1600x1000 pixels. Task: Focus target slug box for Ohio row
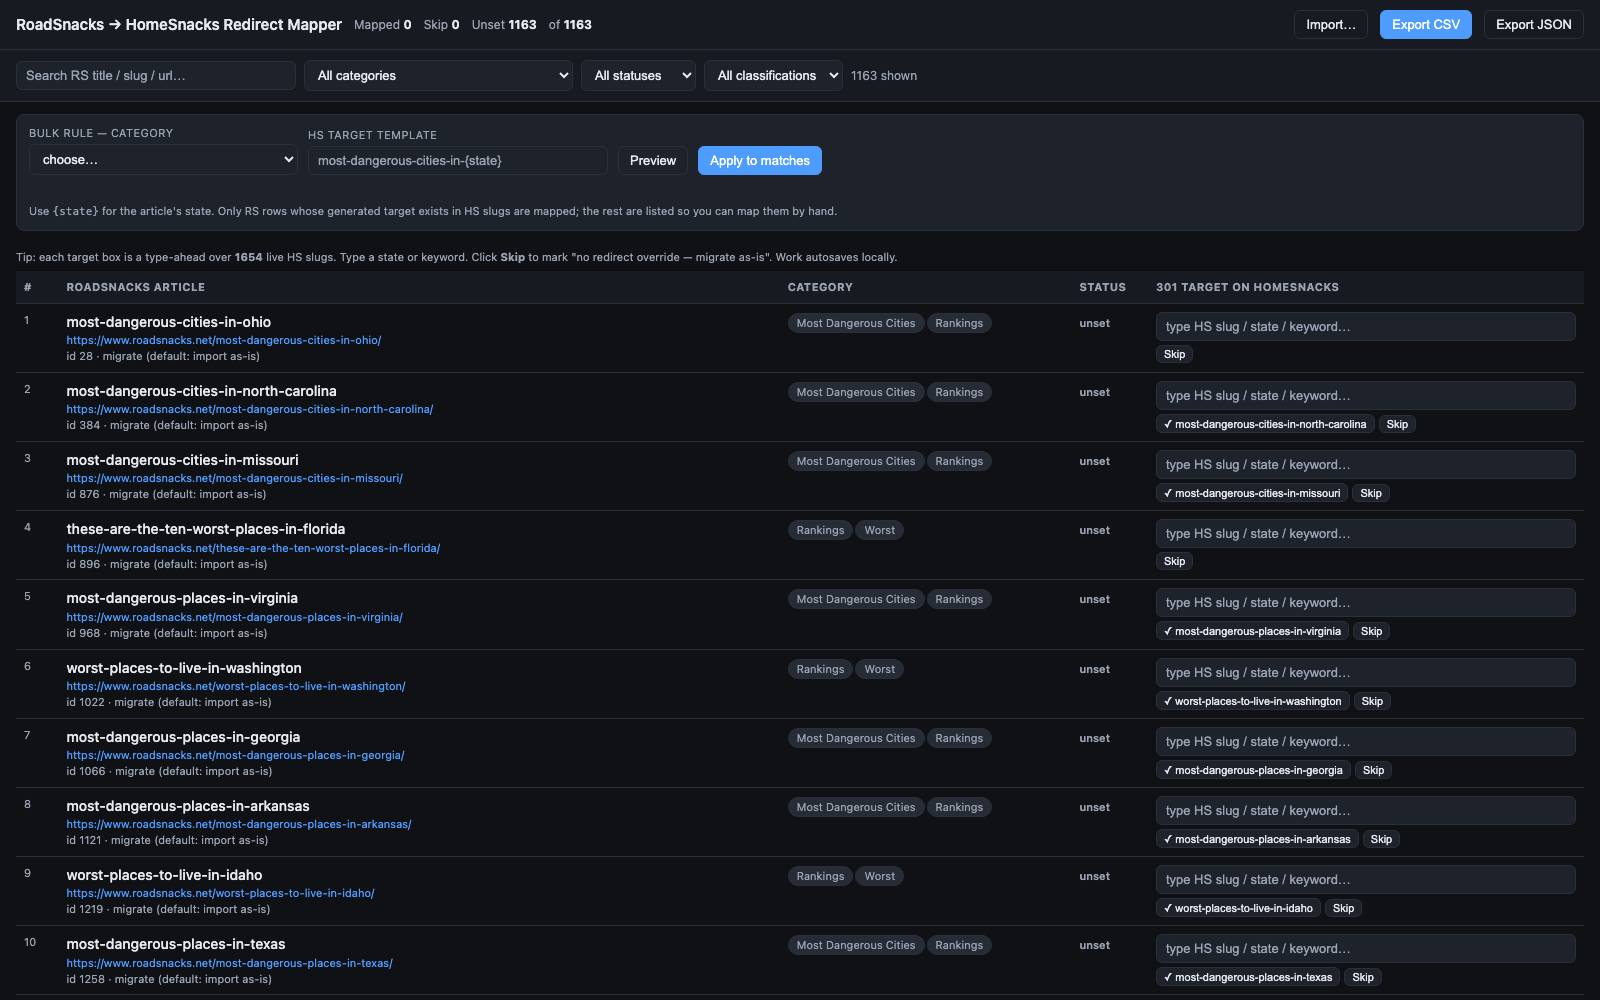(x=1365, y=327)
